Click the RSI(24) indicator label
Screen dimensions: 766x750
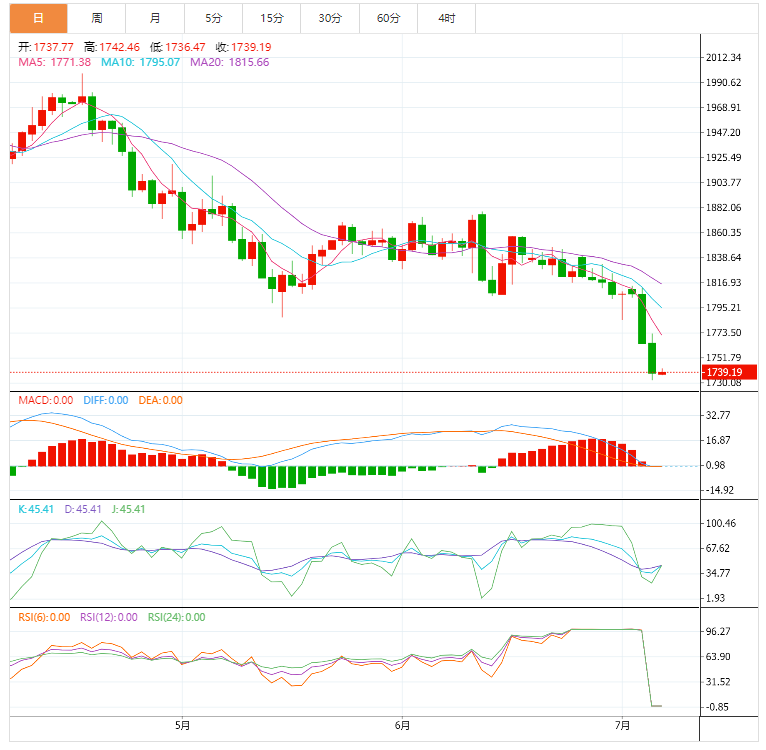pyautogui.click(x=176, y=617)
